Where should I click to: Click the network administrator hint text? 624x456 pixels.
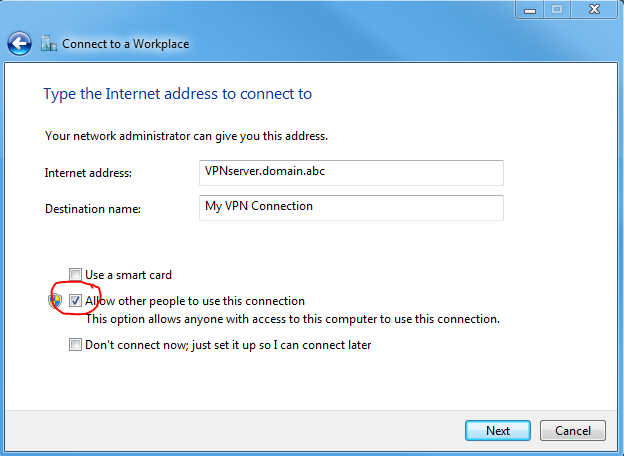pos(186,135)
